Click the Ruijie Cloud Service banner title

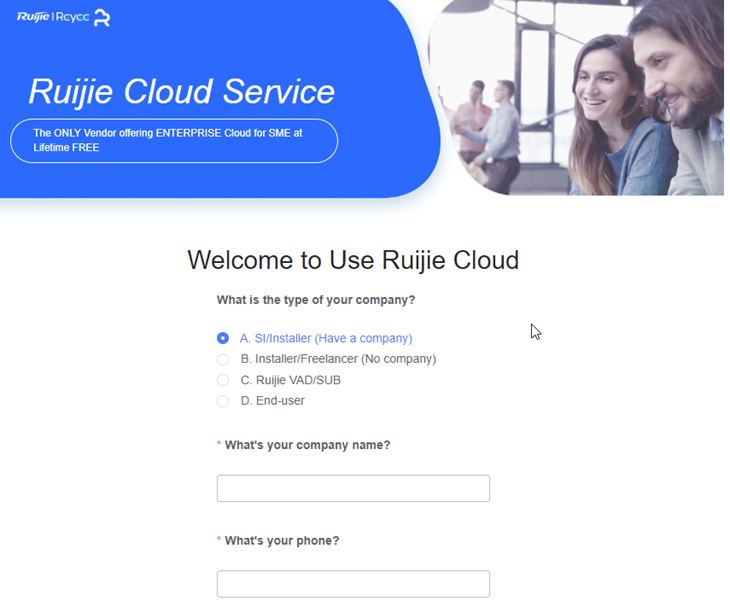coord(182,91)
